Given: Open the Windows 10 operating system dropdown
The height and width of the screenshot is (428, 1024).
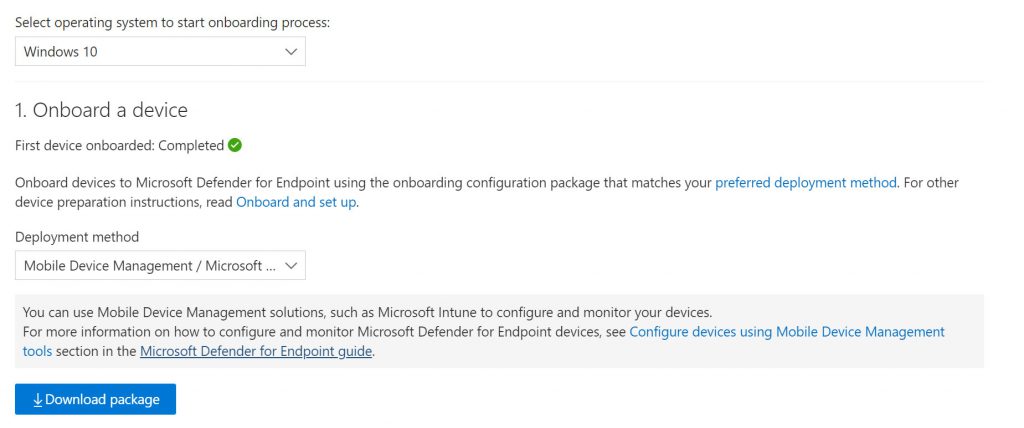Looking at the screenshot, I should pos(160,51).
